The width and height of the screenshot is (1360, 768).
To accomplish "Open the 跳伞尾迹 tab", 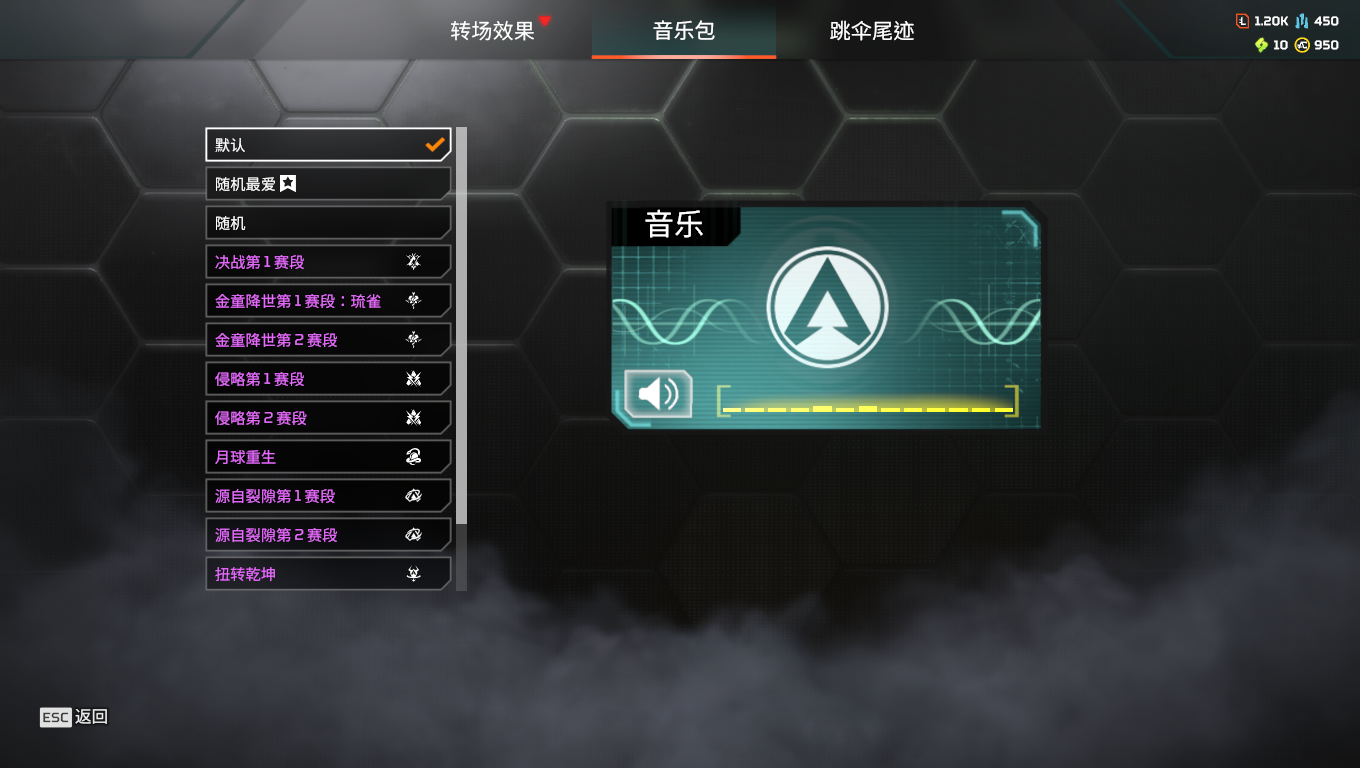I will coord(872,31).
